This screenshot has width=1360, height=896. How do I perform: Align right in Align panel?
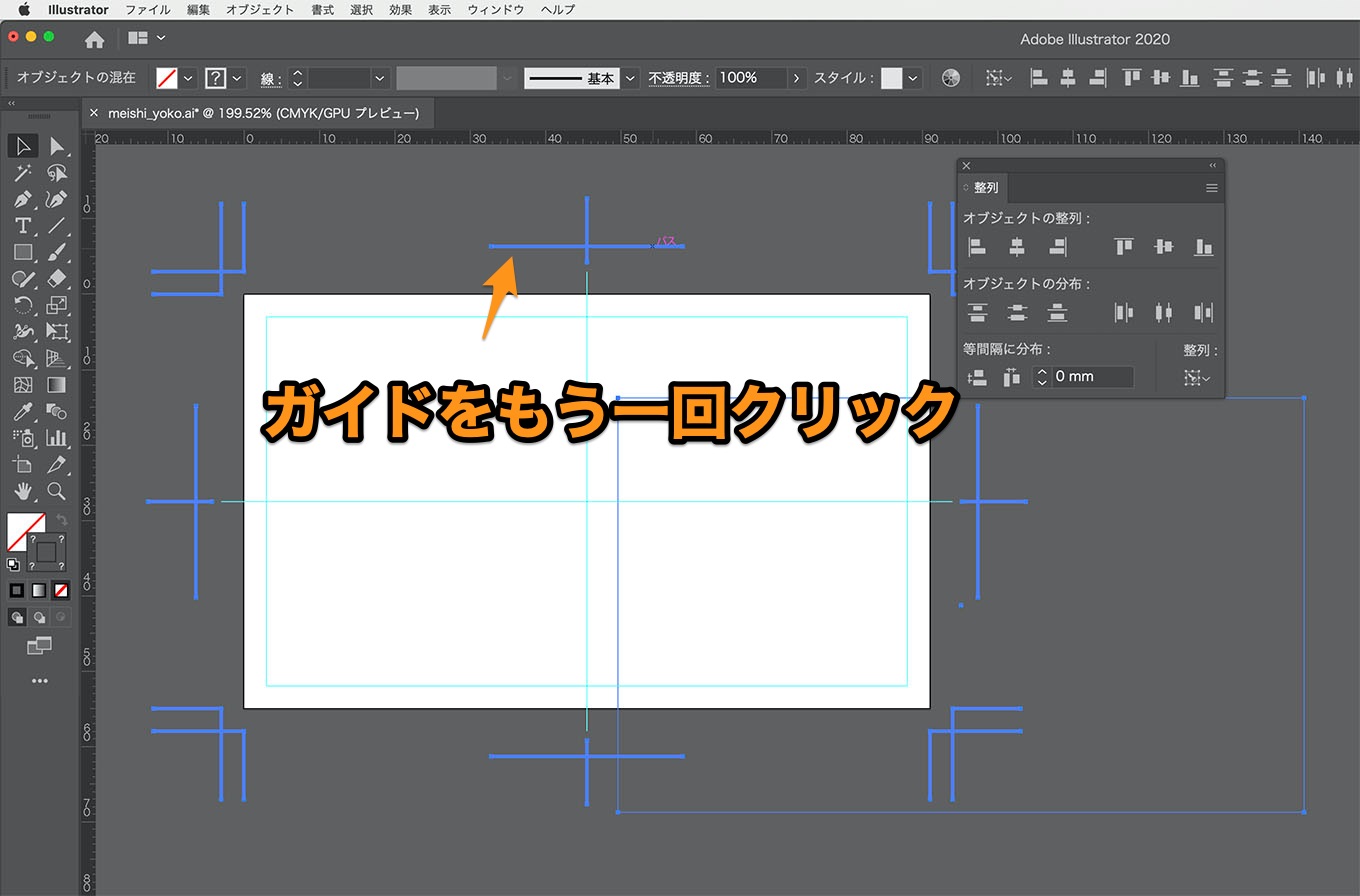[1057, 246]
